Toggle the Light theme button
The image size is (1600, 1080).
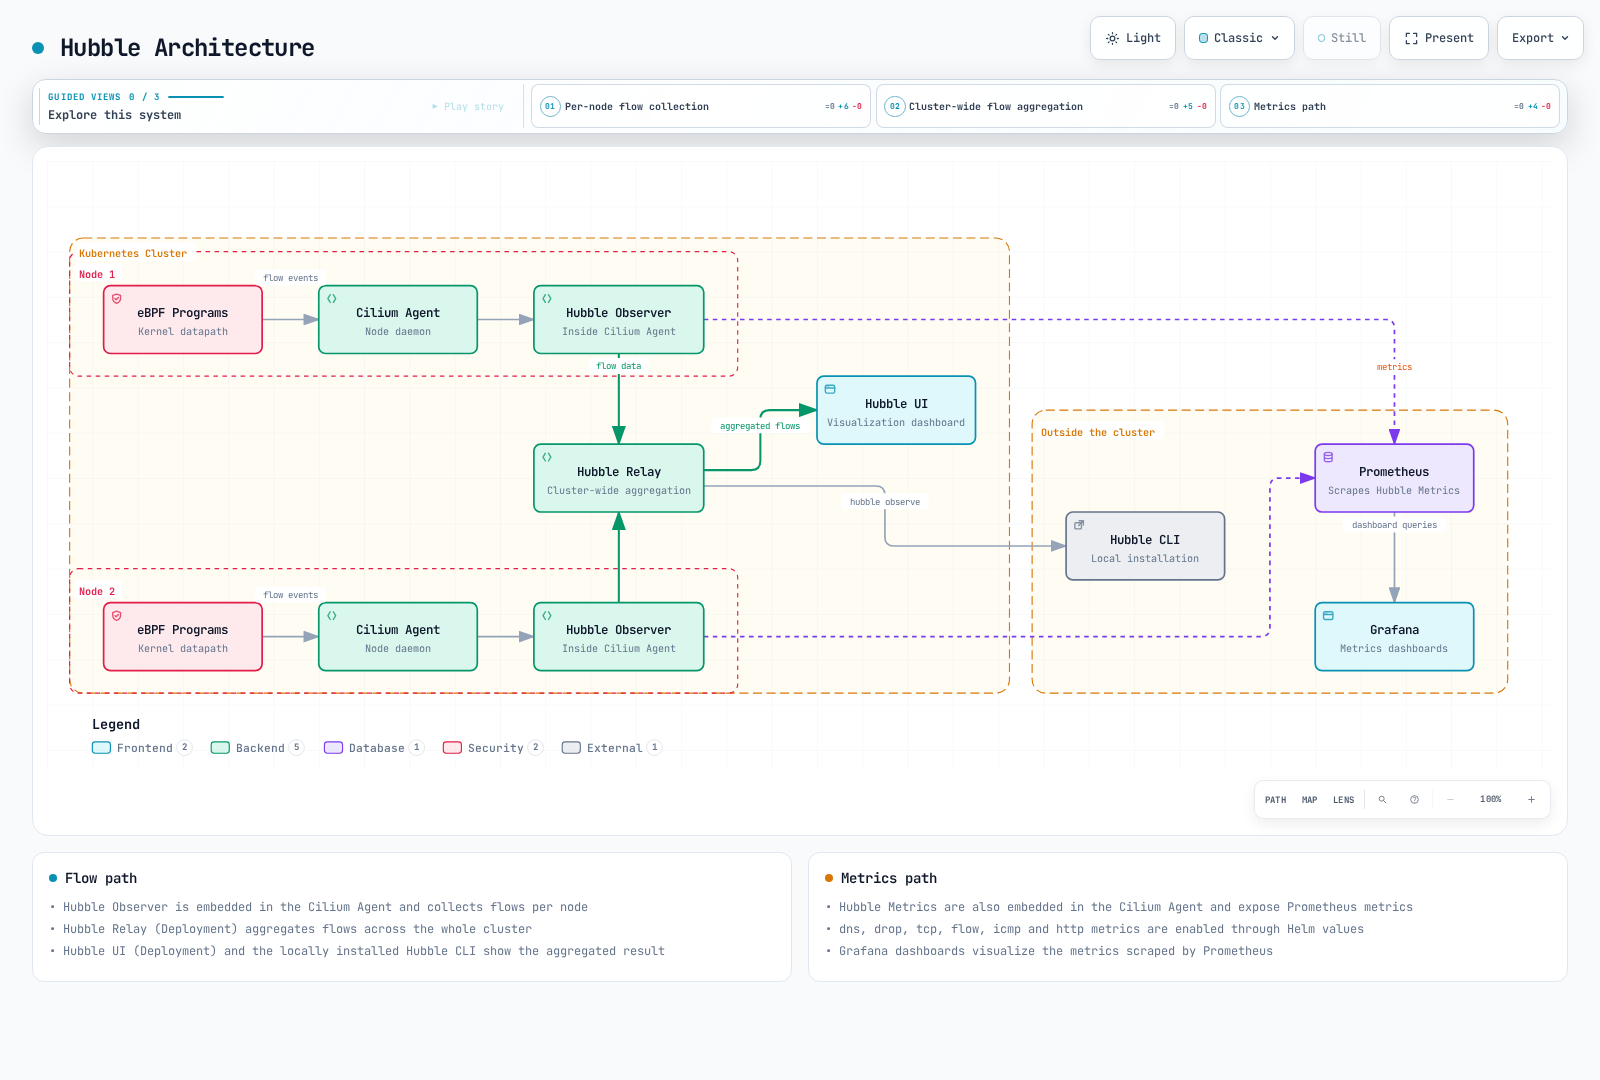[x=1133, y=38]
